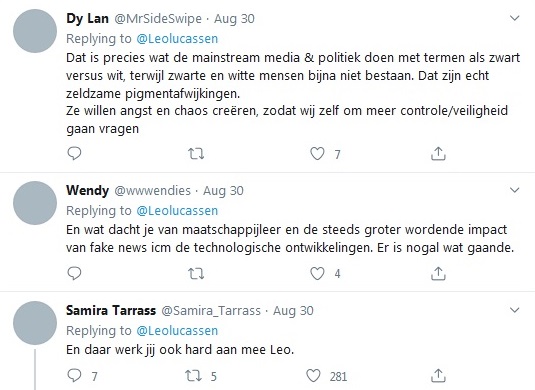Screen dimensions: 535x390
Task: Open more options chevron on Samira's tweet
Action: (514, 310)
